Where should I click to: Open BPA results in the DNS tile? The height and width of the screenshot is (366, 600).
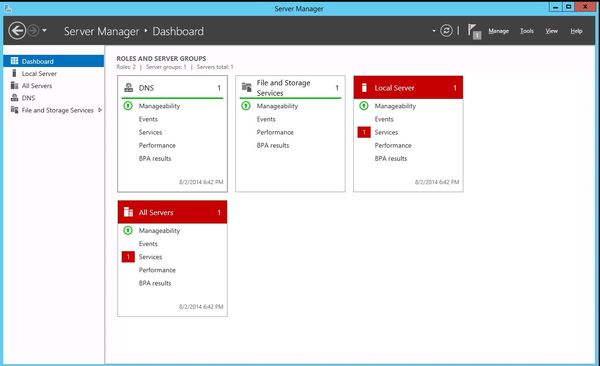click(155, 158)
